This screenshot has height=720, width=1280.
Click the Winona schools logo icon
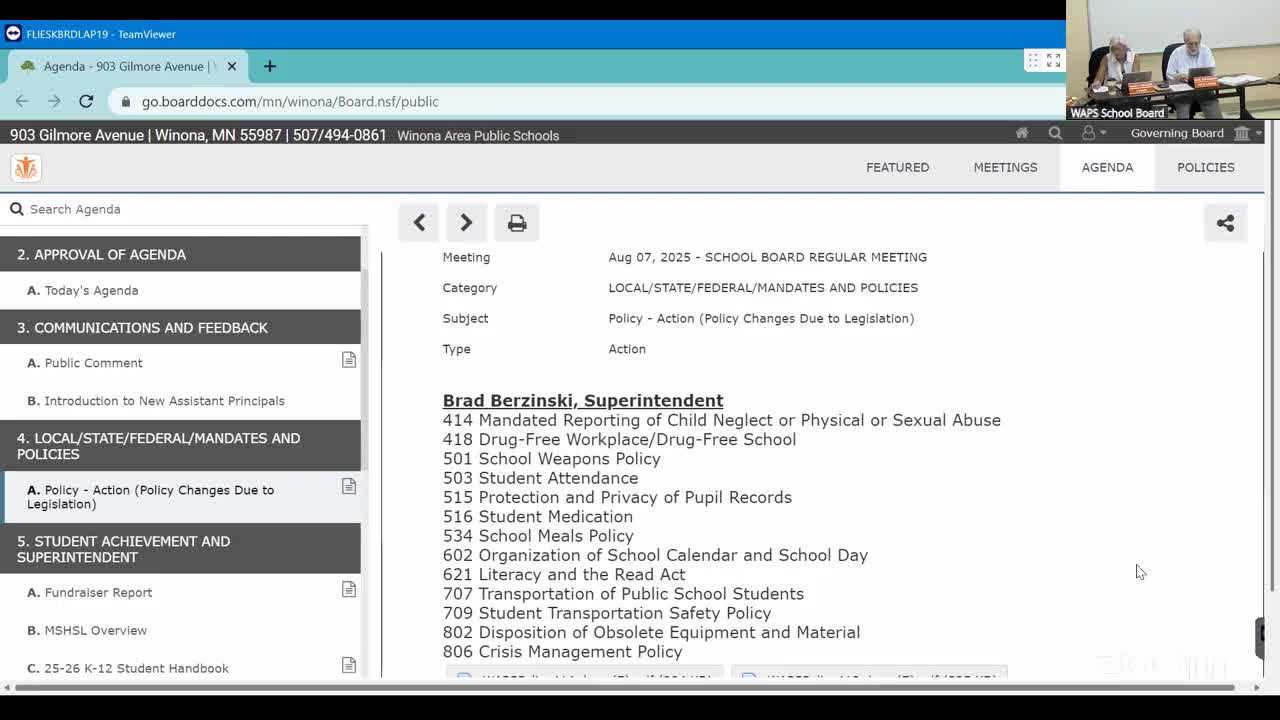click(26, 168)
